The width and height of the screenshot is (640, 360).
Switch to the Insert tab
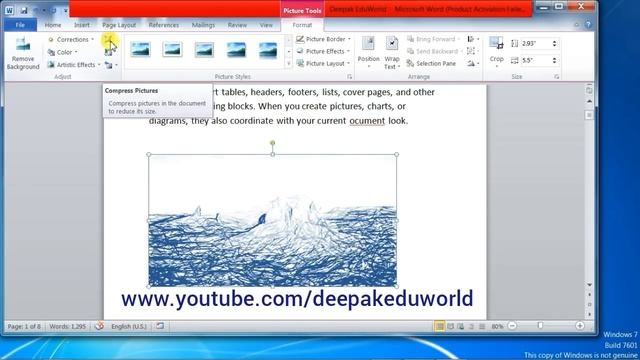pyautogui.click(x=82, y=25)
